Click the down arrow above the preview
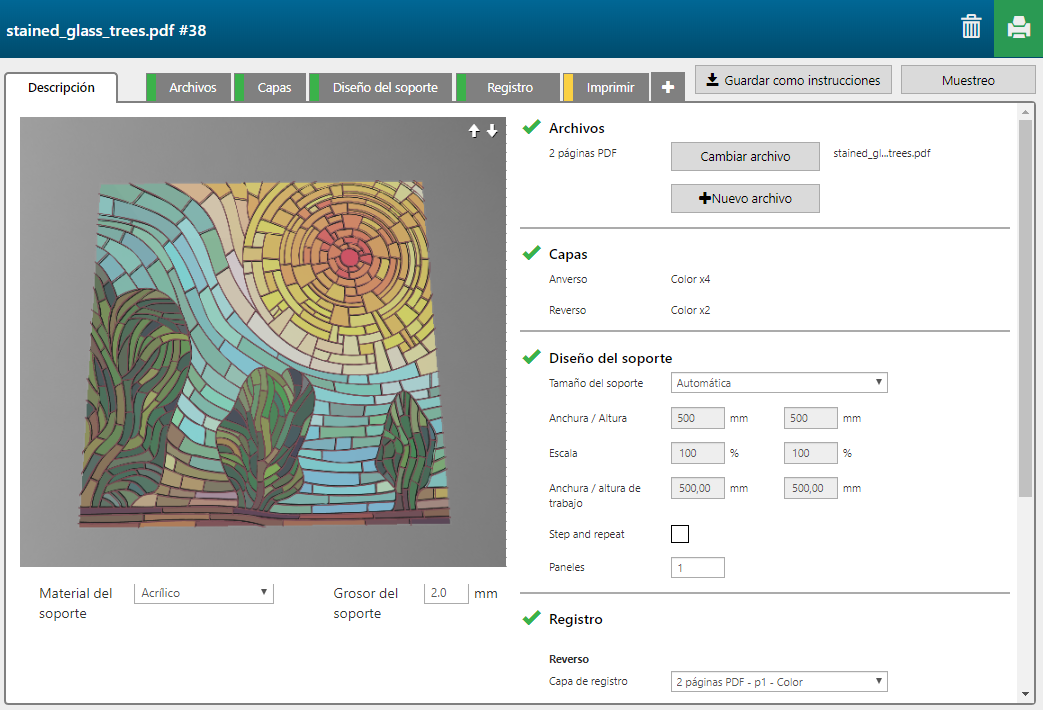Image resolution: width=1043 pixels, height=710 pixels. point(492,131)
